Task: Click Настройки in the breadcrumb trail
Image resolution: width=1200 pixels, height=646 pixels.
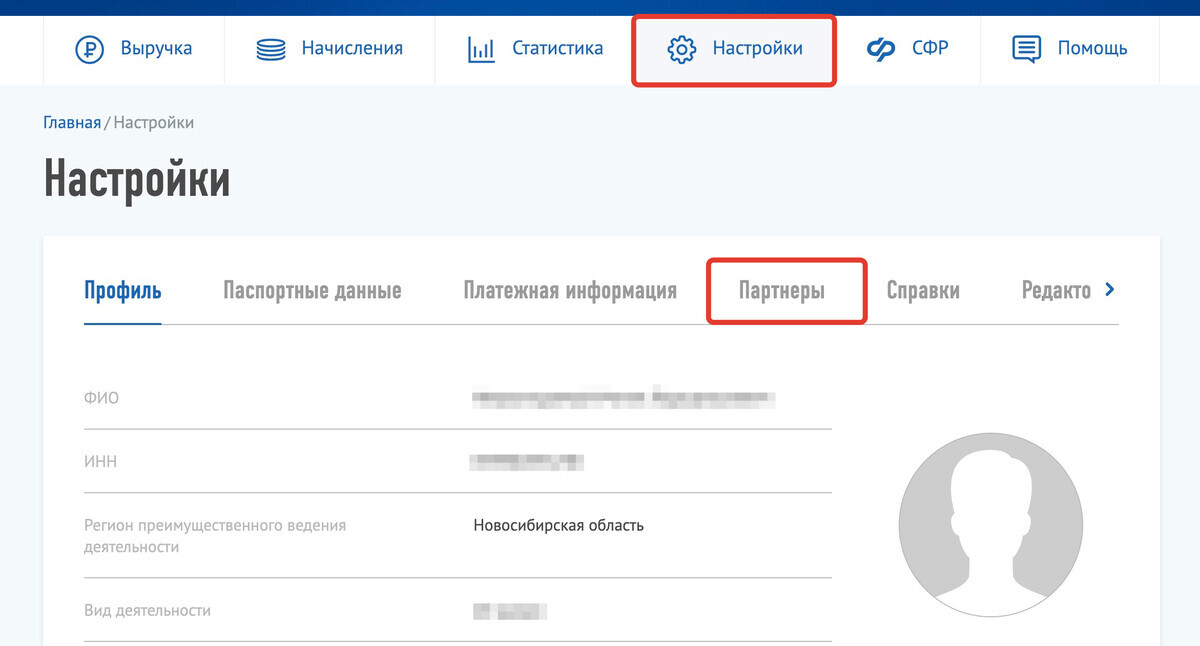Action: tap(154, 123)
